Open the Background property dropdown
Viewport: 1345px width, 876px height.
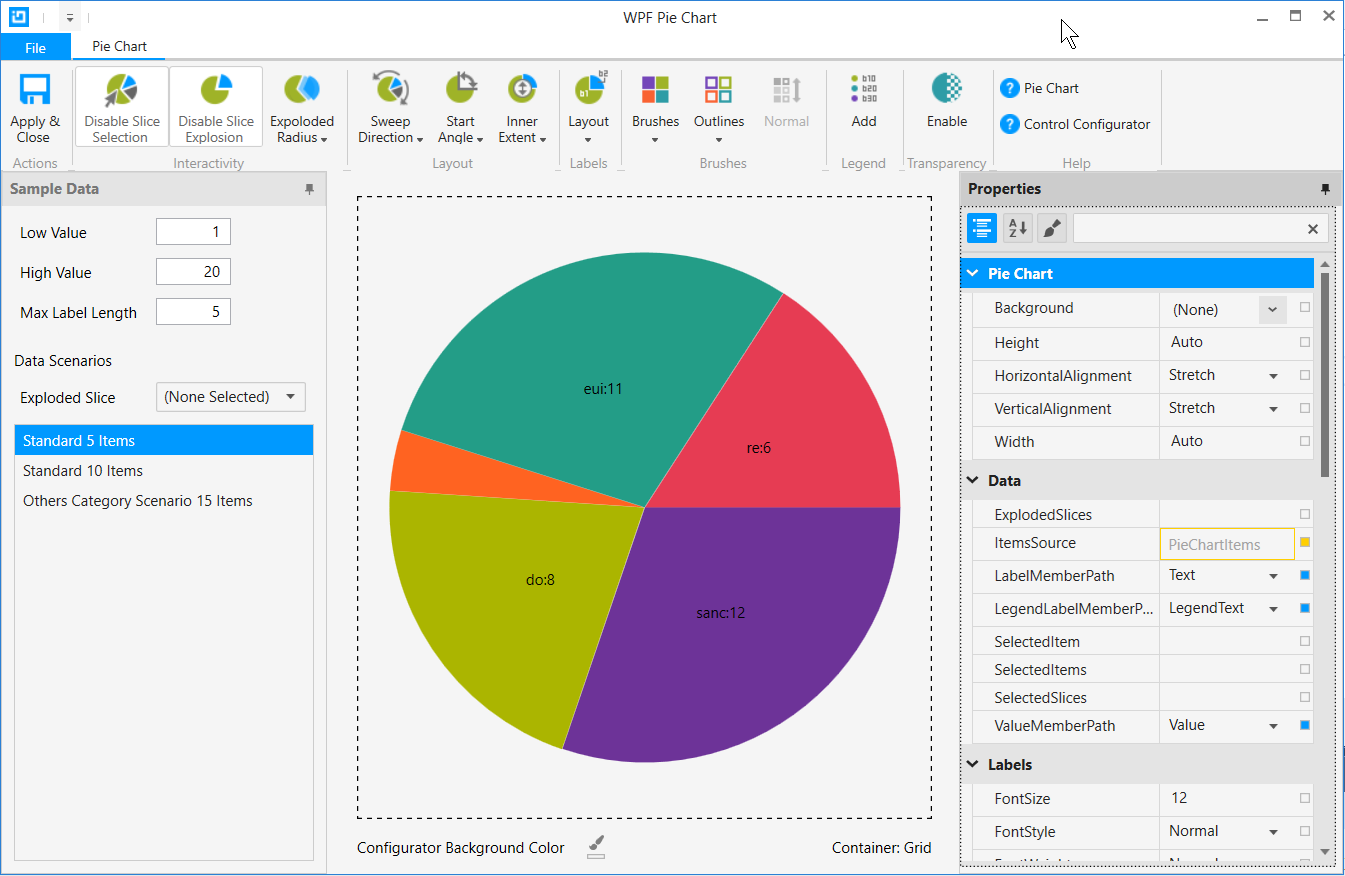point(1272,309)
